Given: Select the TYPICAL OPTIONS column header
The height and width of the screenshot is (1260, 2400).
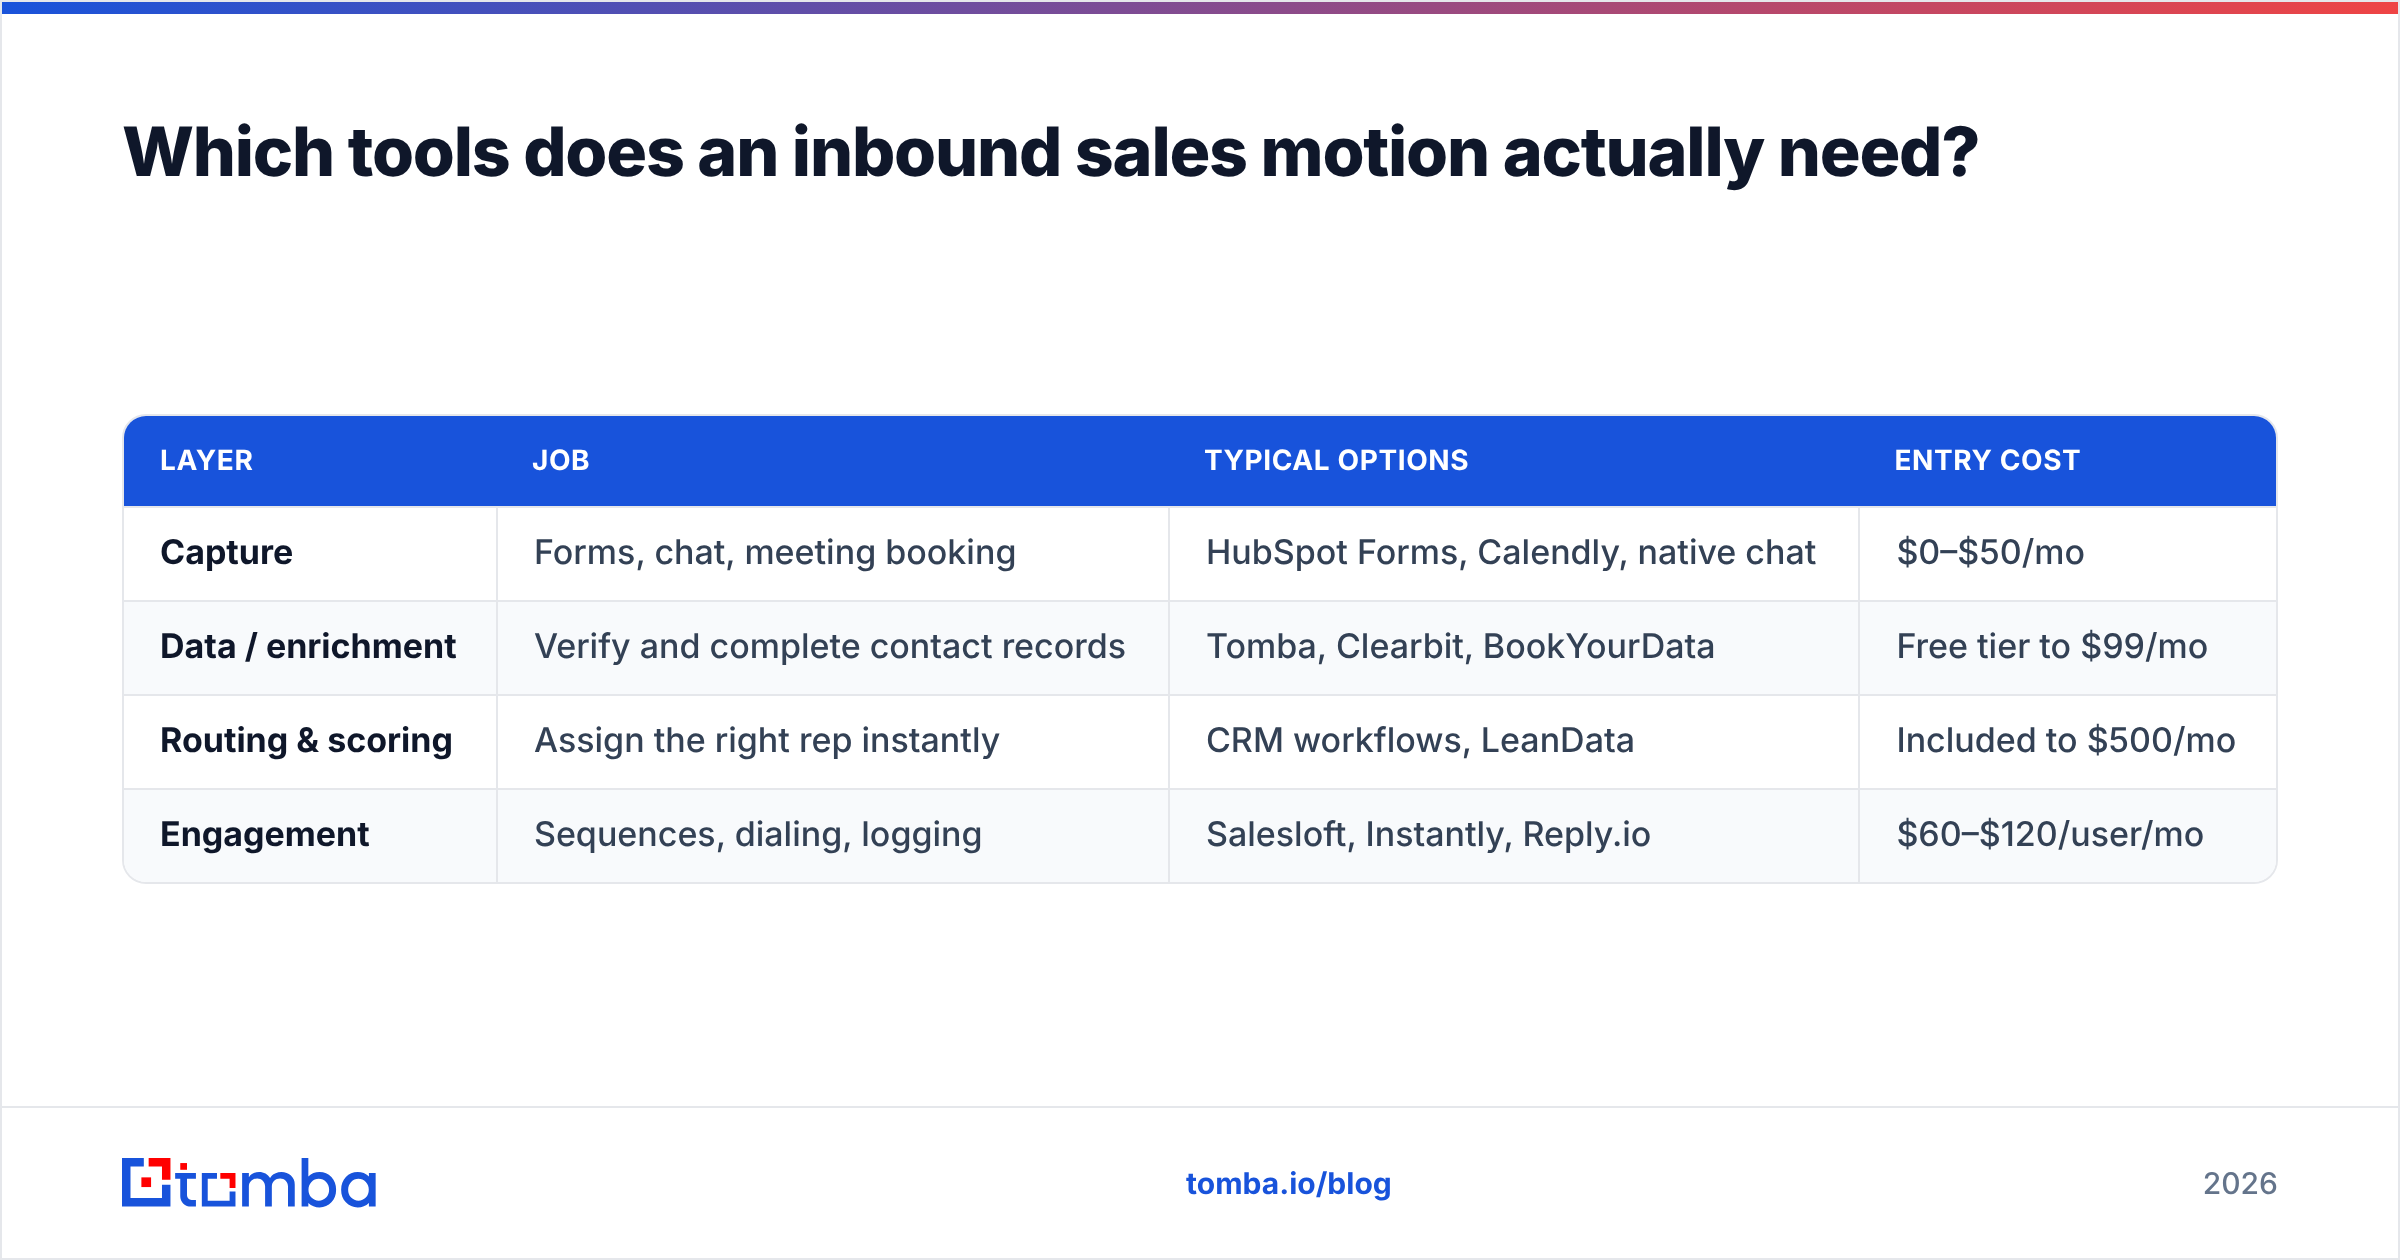Looking at the screenshot, I should (1336, 460).
